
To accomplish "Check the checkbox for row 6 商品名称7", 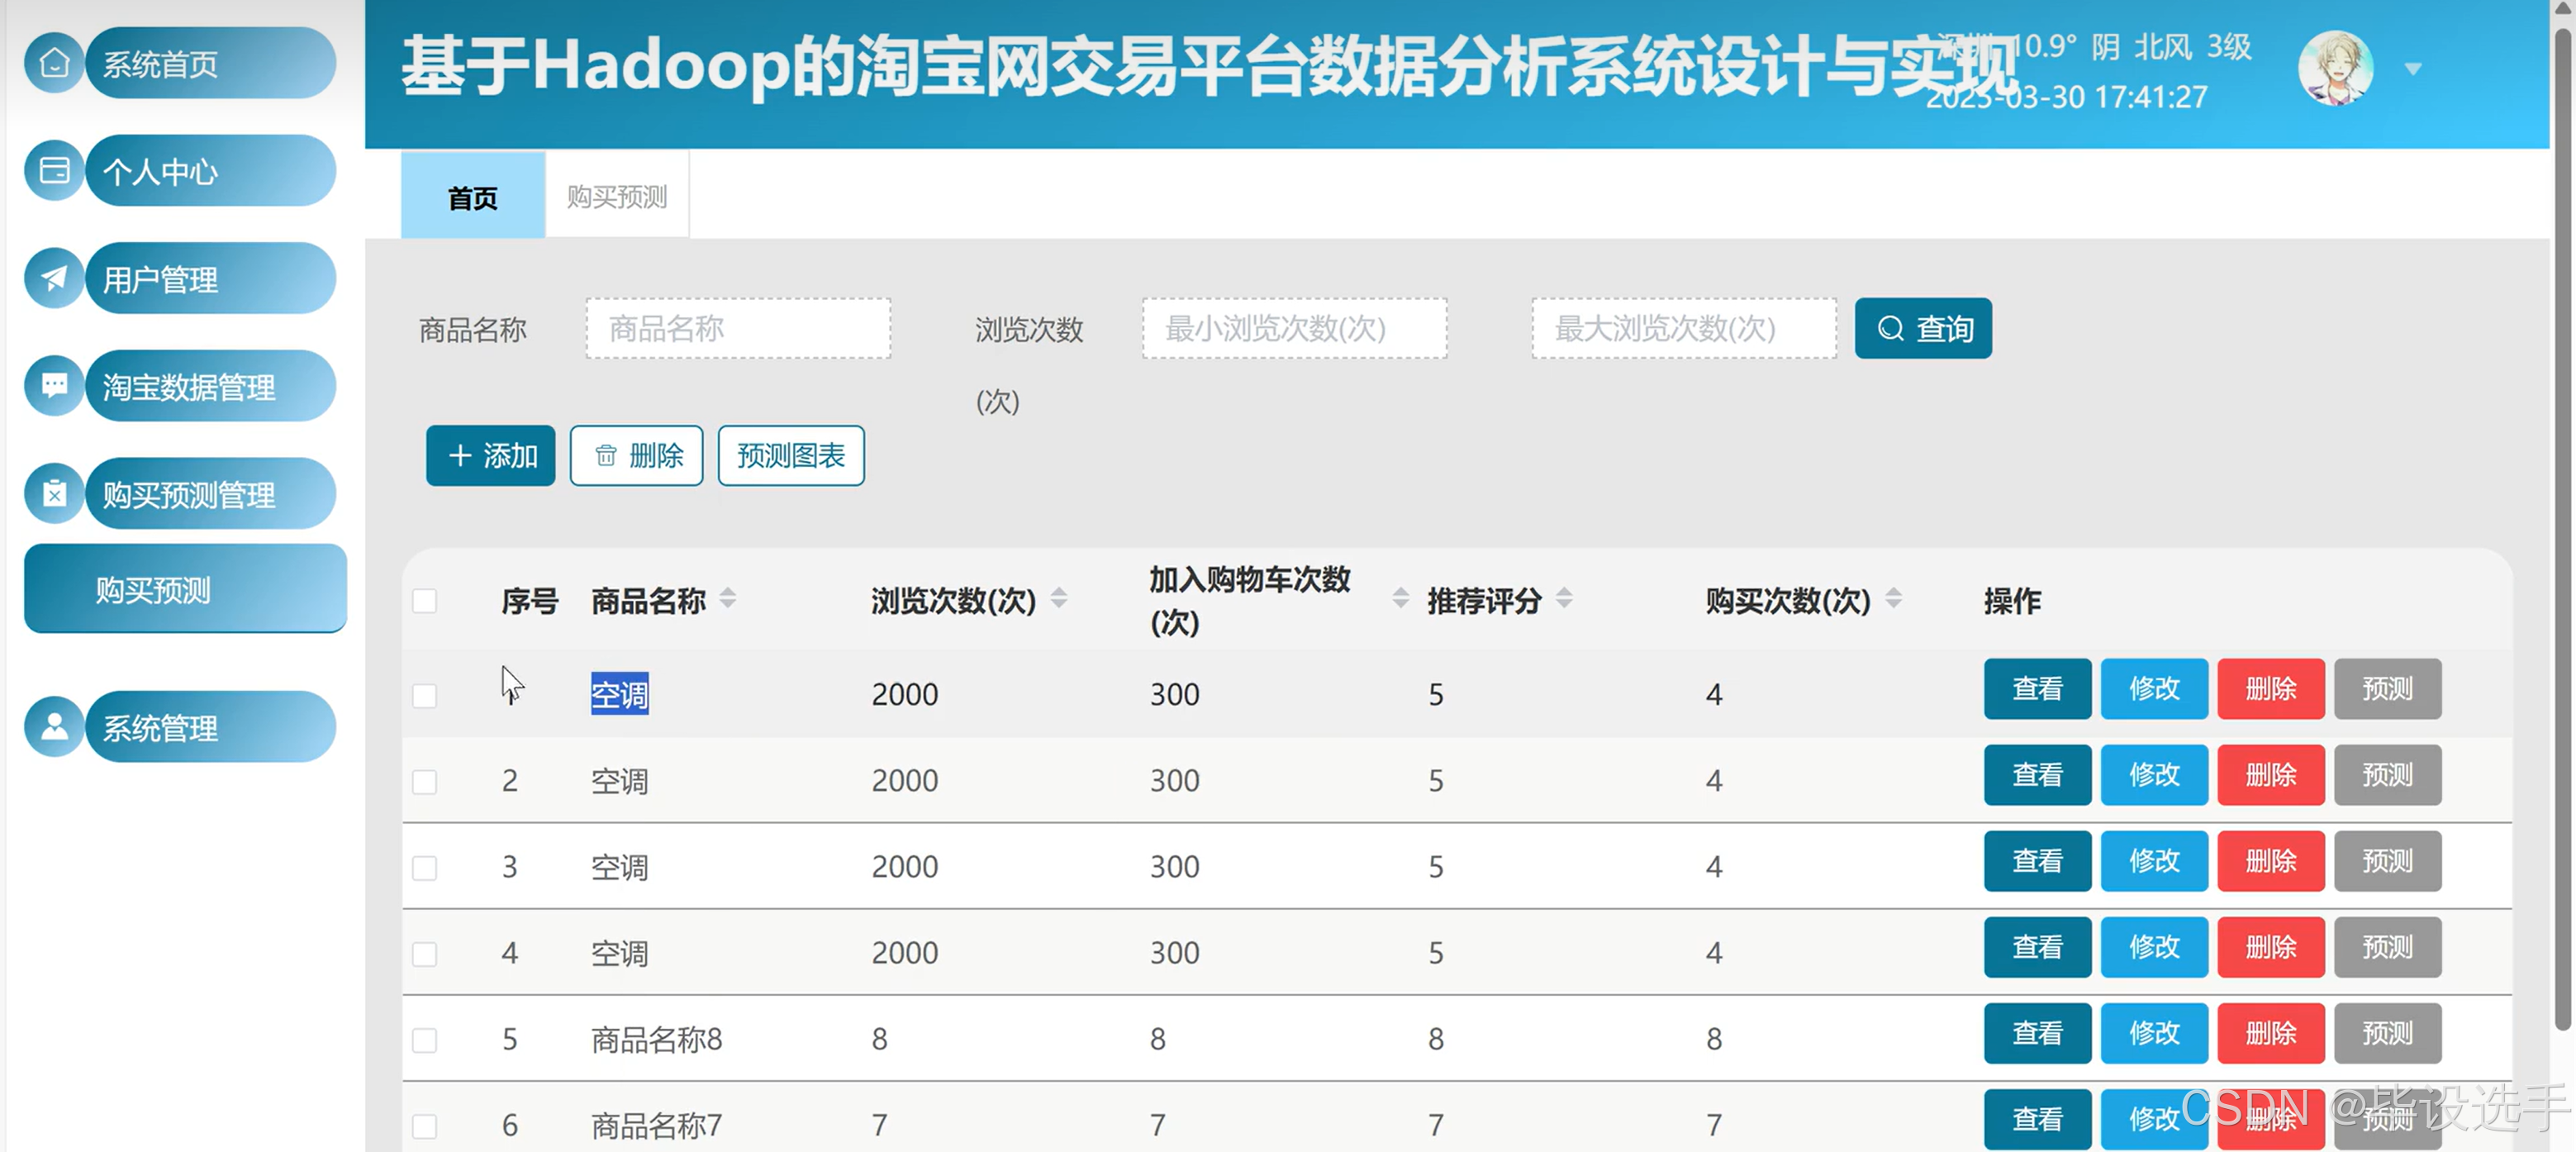I will pos(425,1126).
